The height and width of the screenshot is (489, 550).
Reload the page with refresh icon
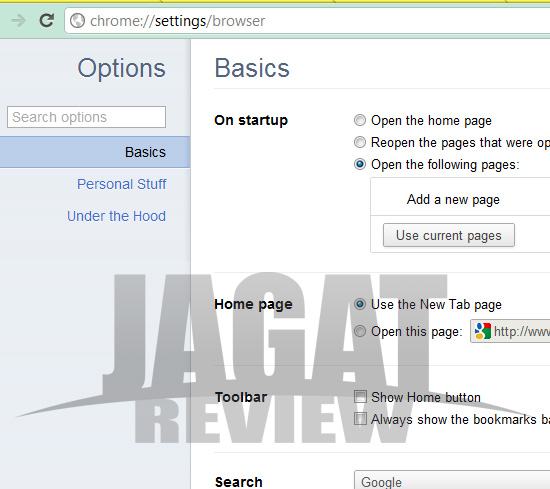pos(46,20)
